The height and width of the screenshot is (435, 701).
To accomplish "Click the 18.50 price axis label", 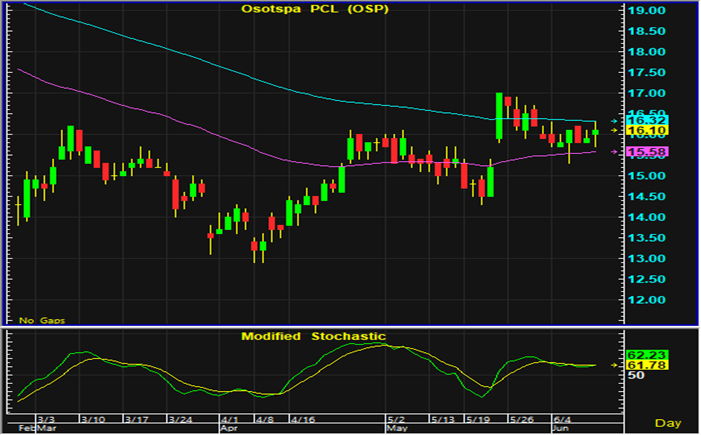I will 646,31.
